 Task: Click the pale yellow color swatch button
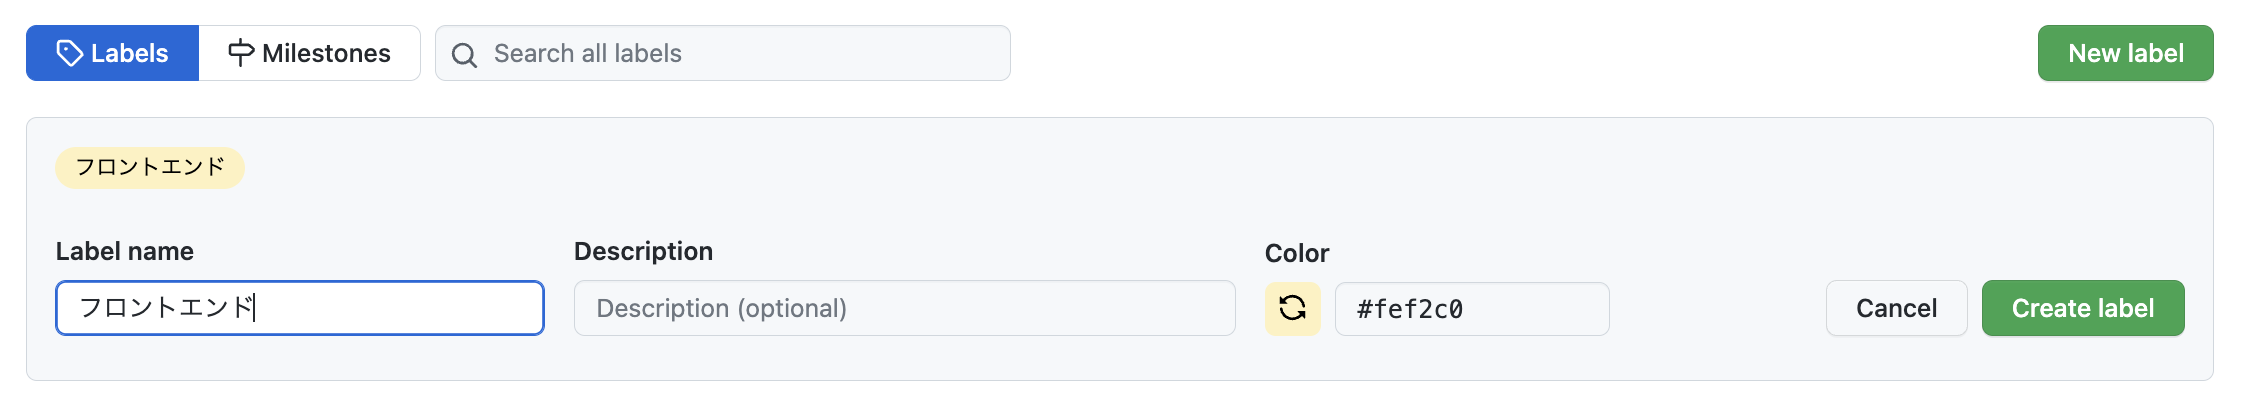1293,308
